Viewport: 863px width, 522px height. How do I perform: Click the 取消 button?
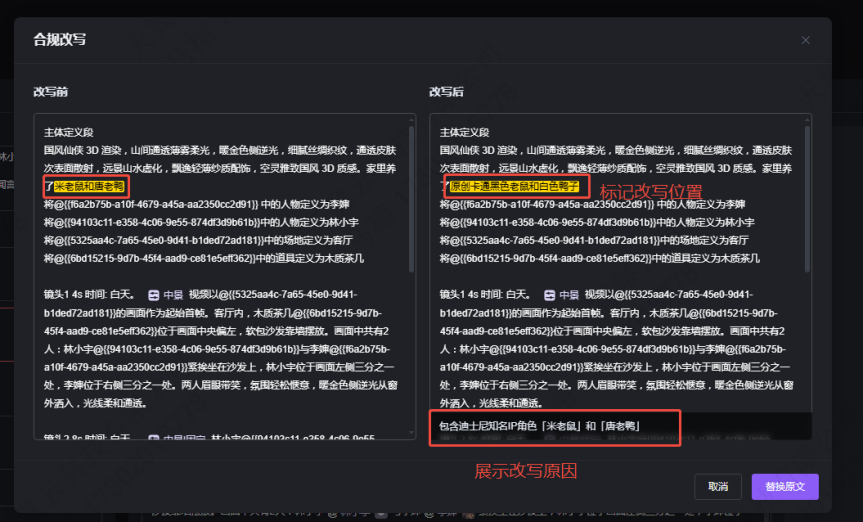pos(718,487)
